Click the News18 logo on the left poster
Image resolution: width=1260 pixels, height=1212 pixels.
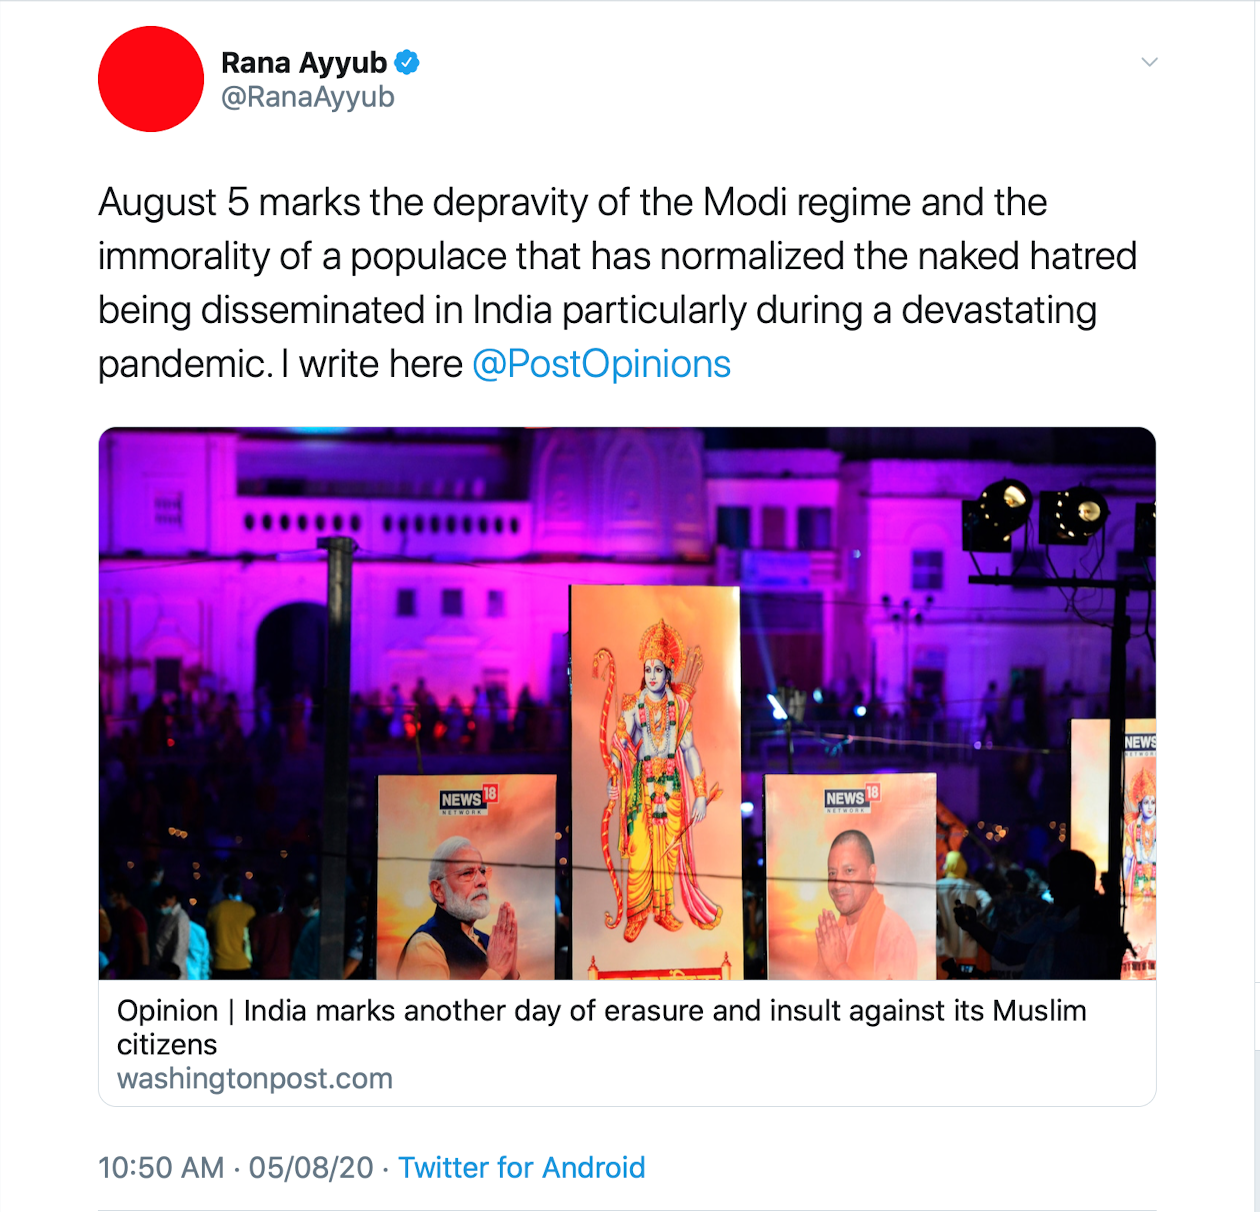pos(468,799)
